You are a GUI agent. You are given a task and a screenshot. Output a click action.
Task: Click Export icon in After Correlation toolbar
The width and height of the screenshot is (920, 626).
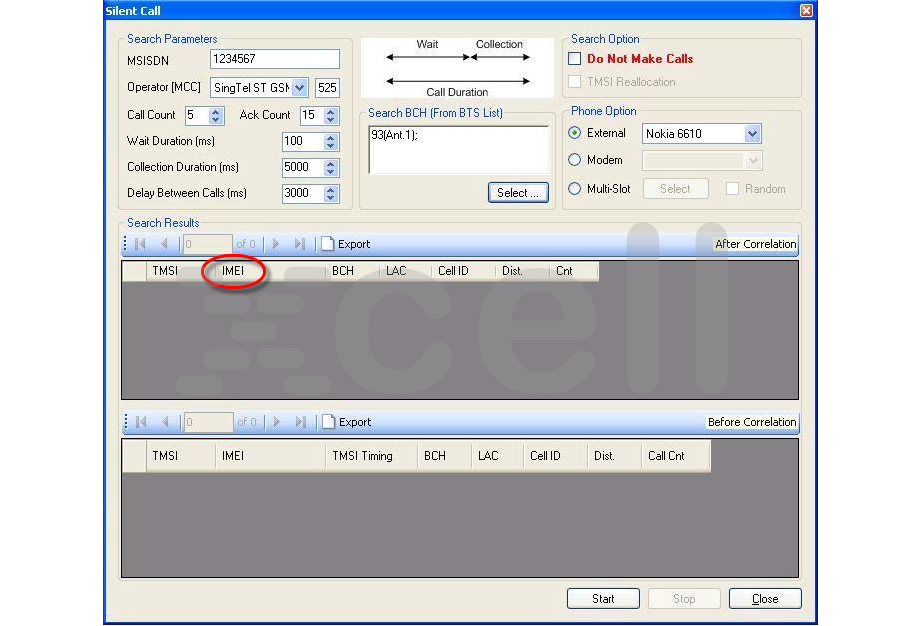[x=328, y=244]
